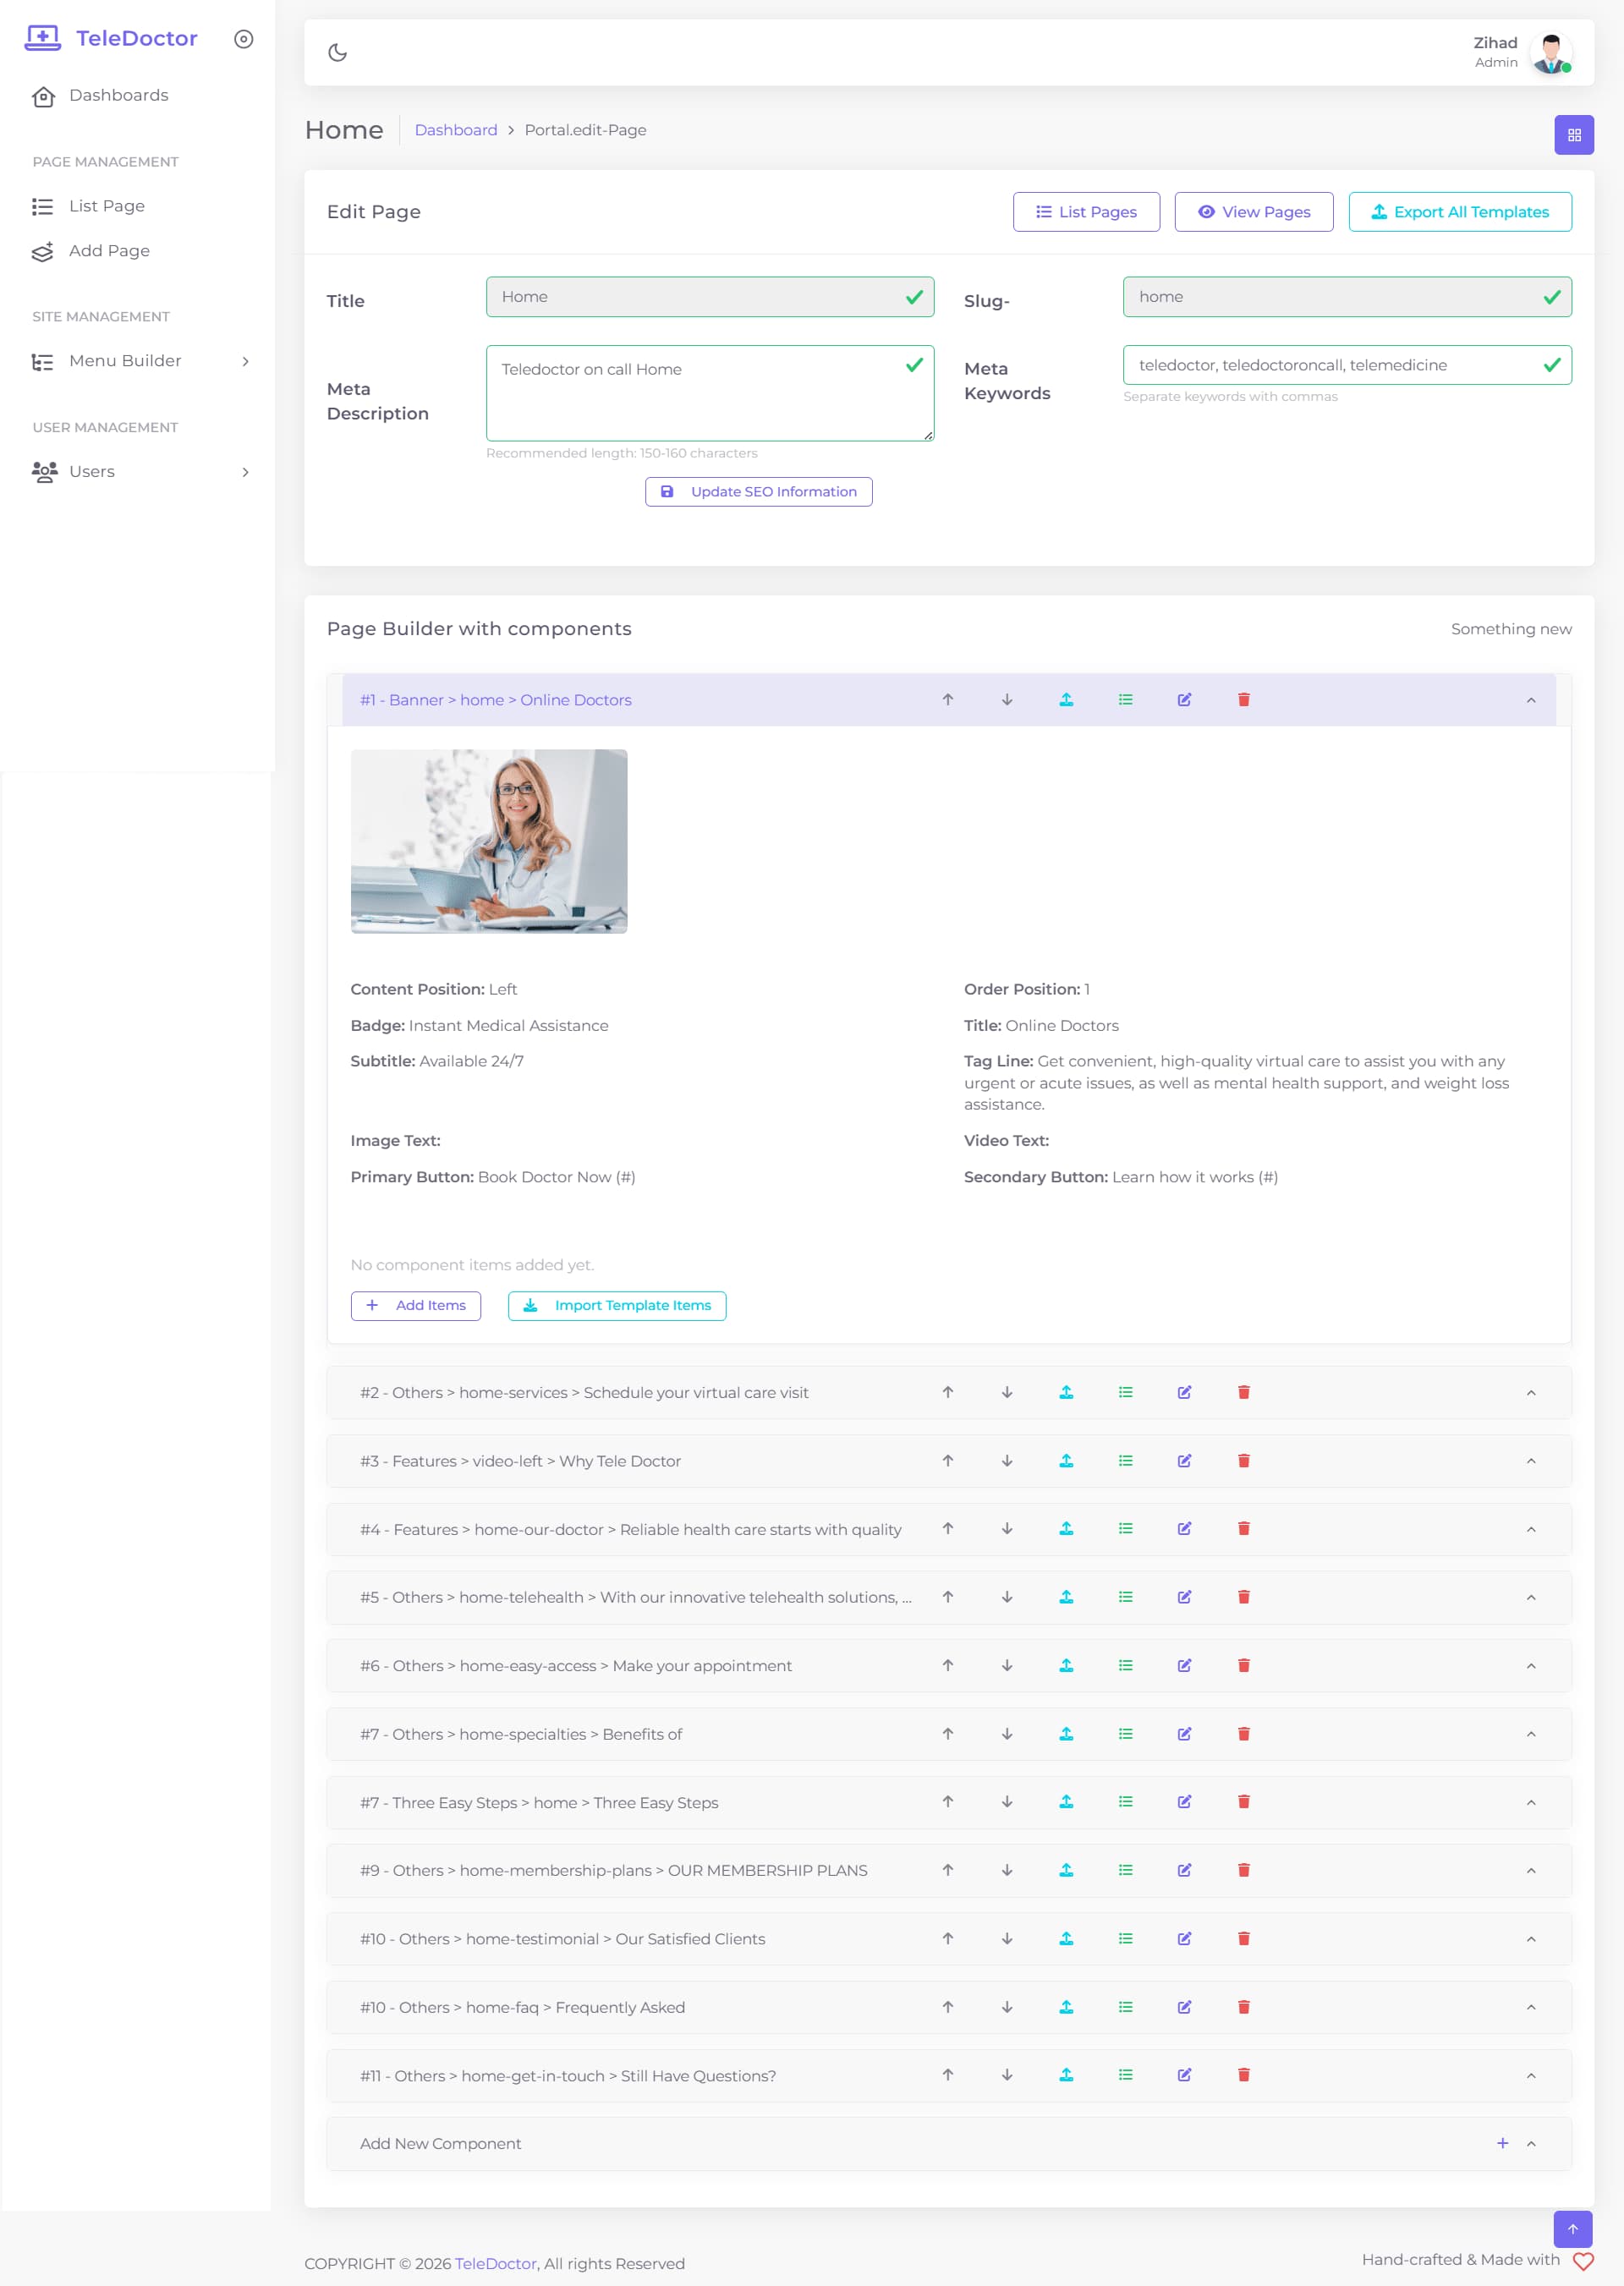This screenshot has width=1624, height=2286.
Task: Edit the Why Tele Doctor component
Action: [x=1184, y=1461]
